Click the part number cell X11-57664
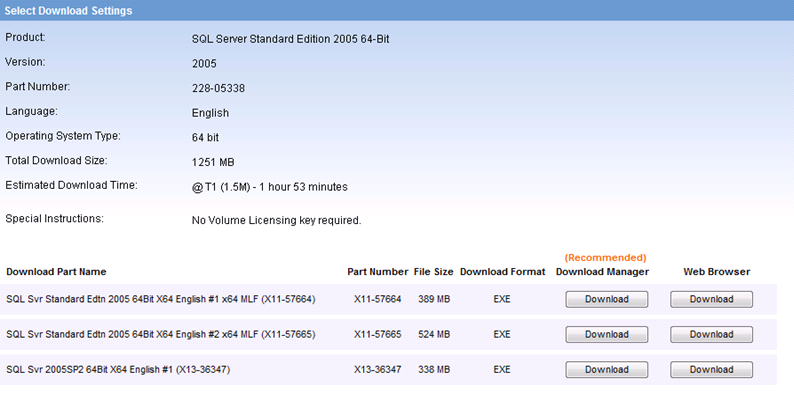794x393 pixels. (x=378, y=299)
